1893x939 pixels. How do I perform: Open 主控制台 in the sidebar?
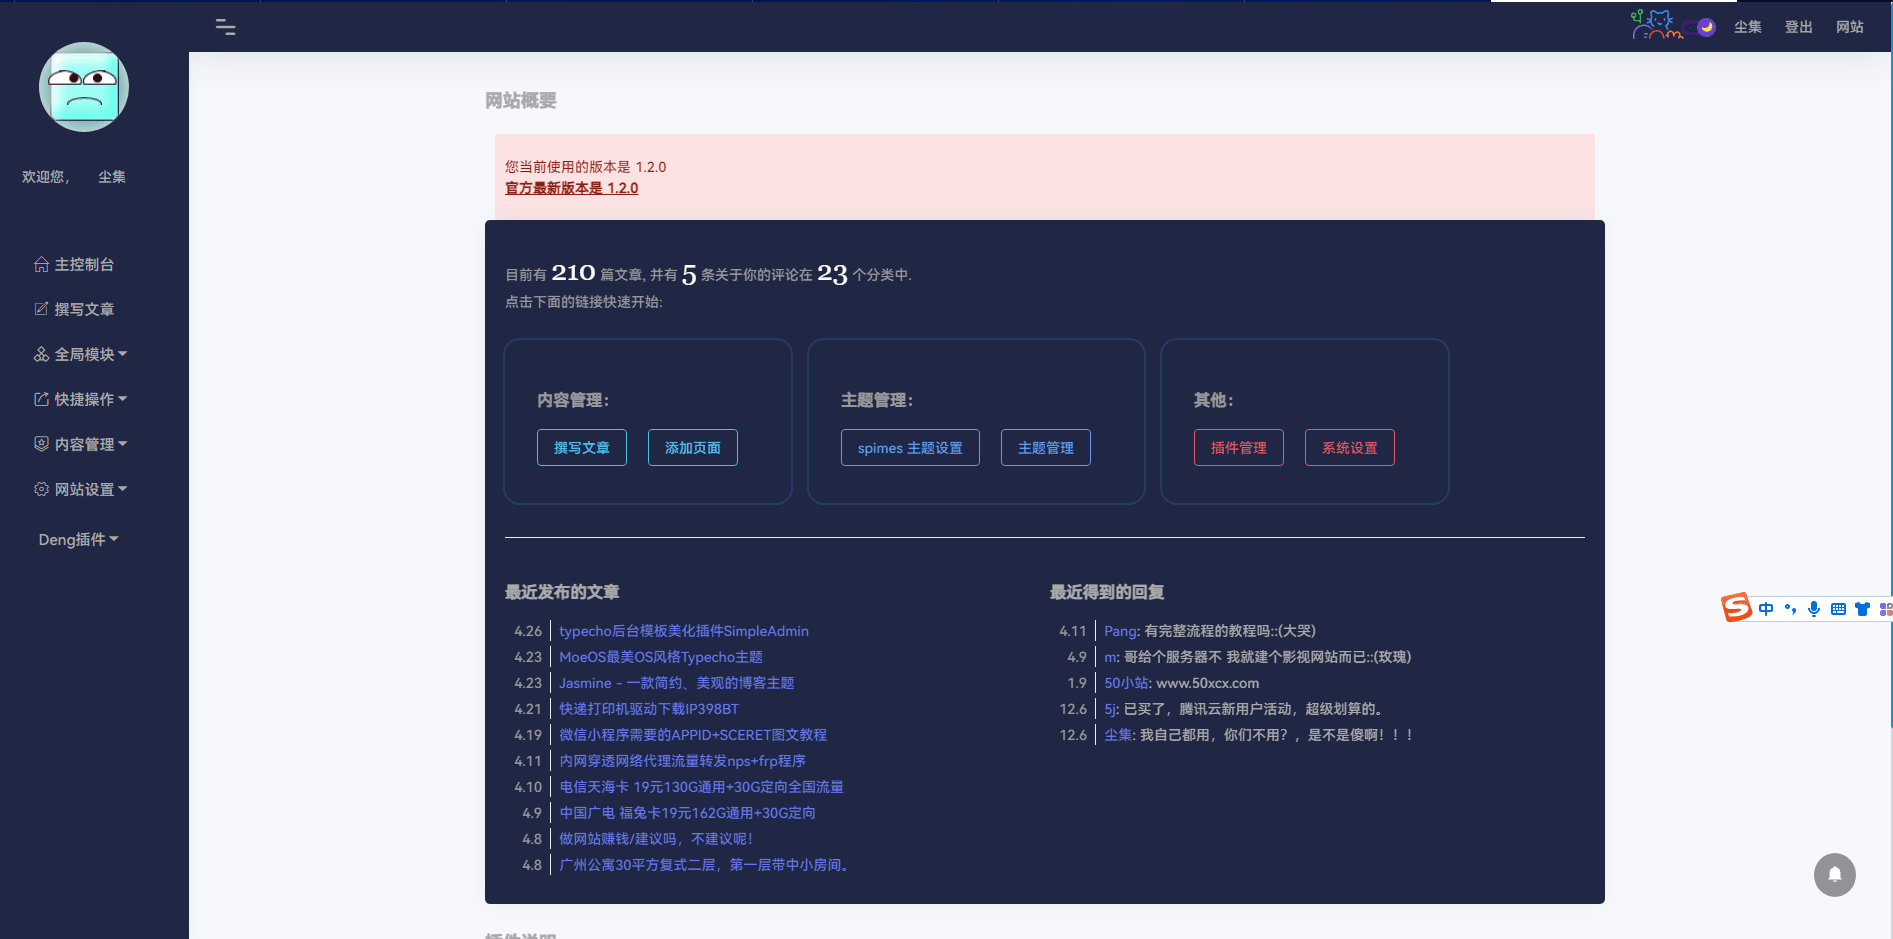point(74,264)
